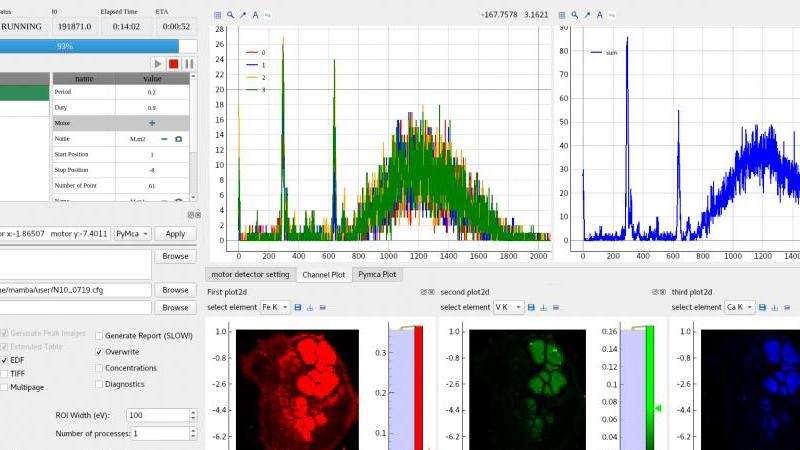Click download icon in second plot2d toolbar
800x450 pixels.
(543, 307)
